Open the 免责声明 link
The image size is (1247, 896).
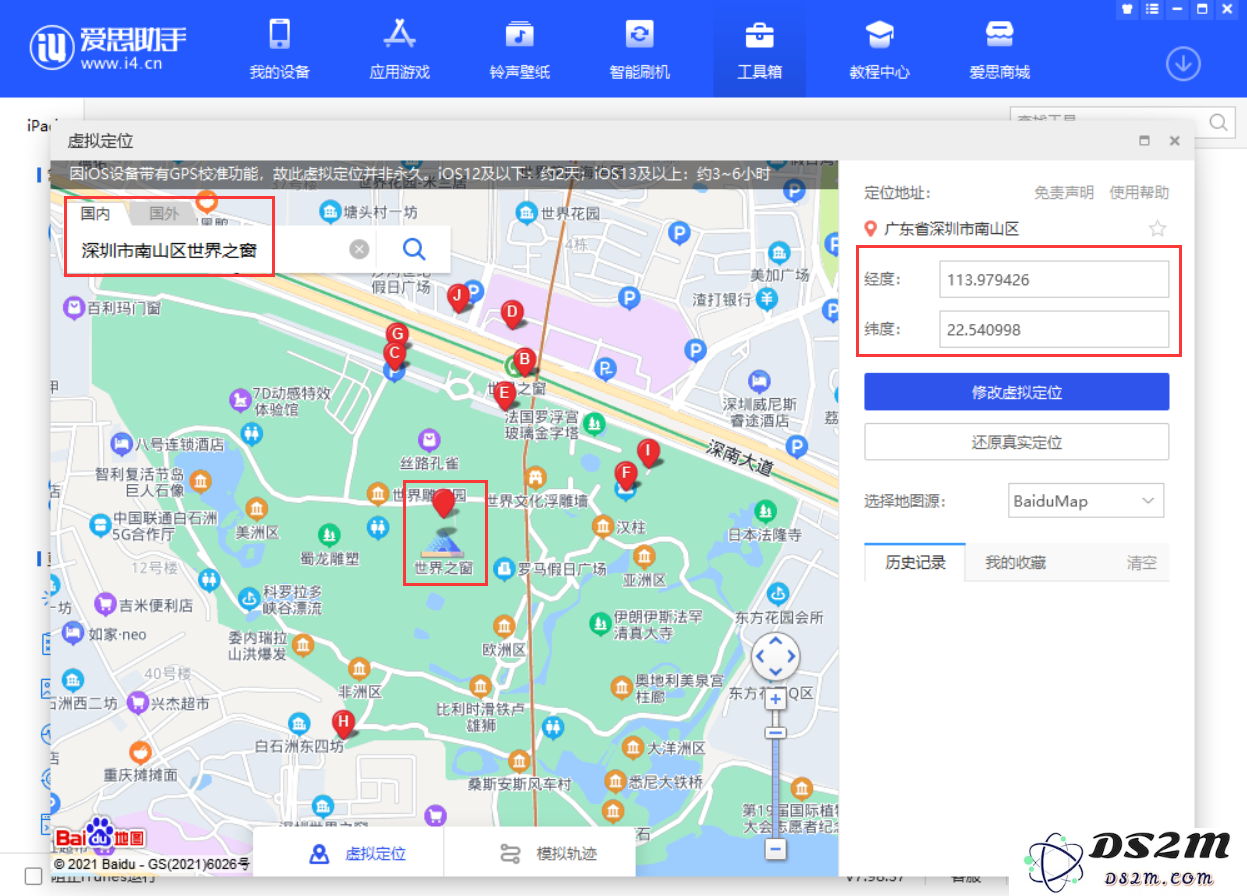coord(1064,192)
